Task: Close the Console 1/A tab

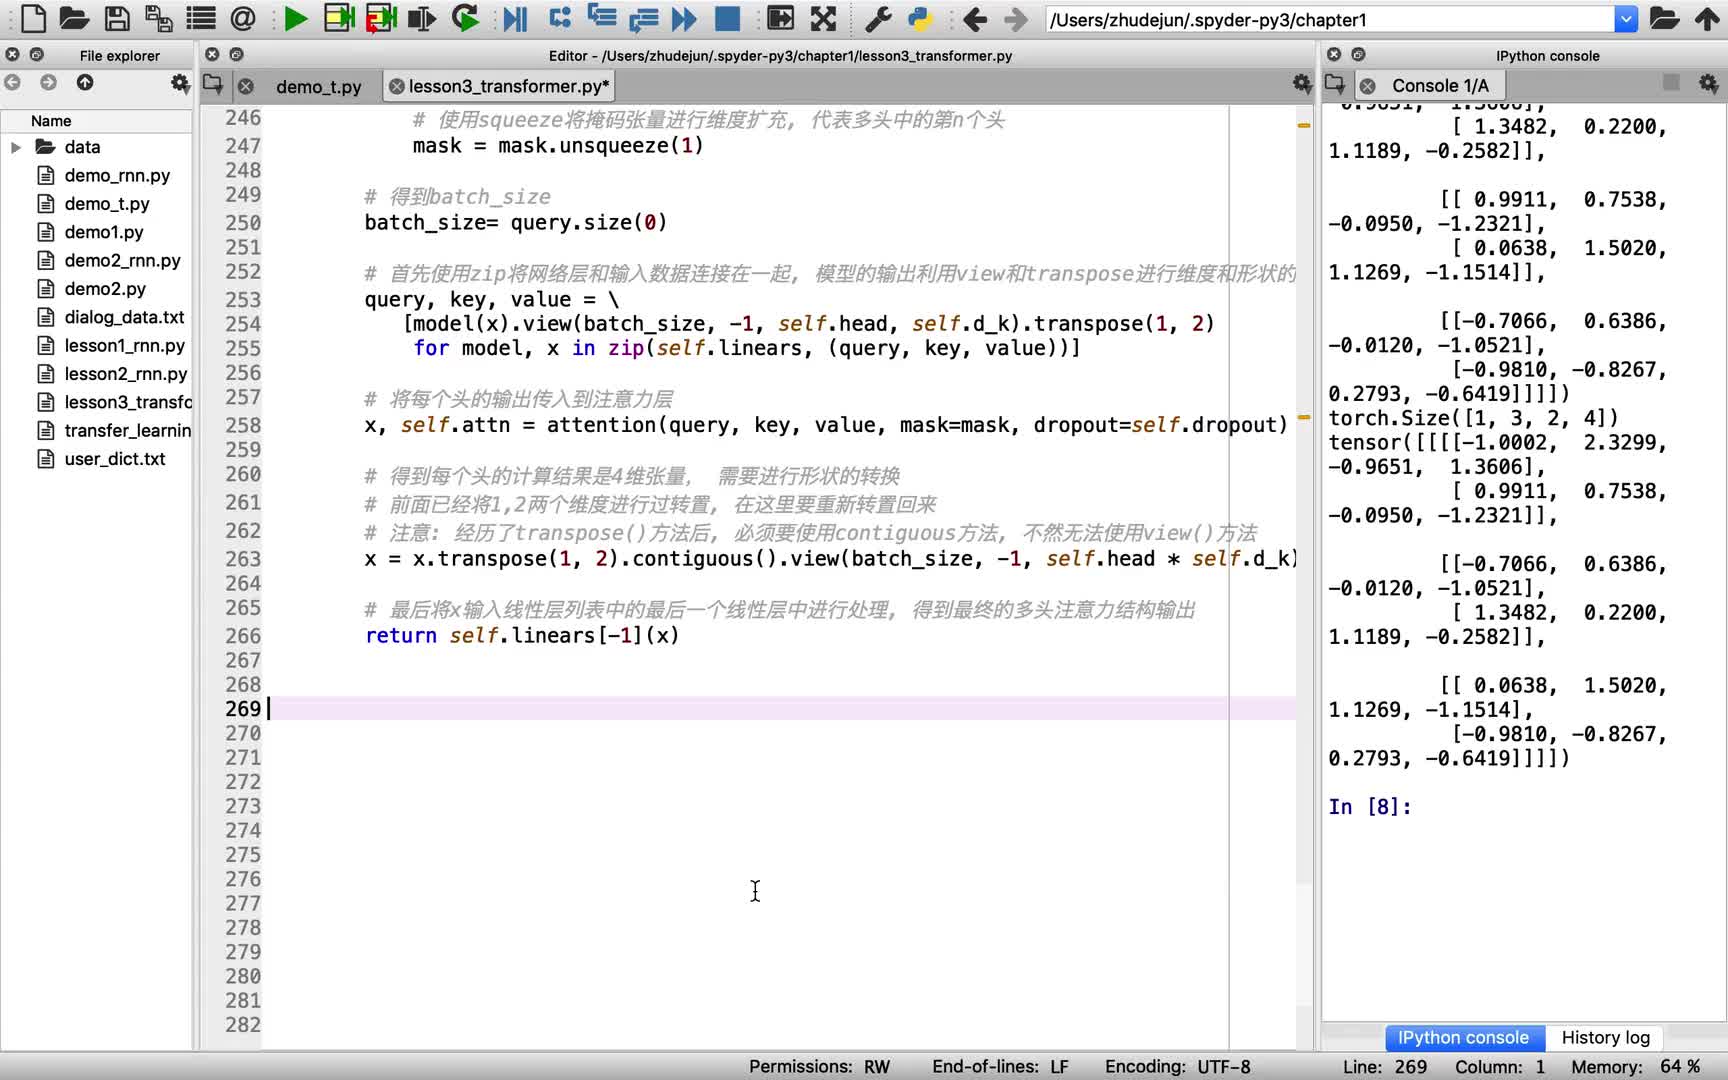Action: tap(1367, 86)
